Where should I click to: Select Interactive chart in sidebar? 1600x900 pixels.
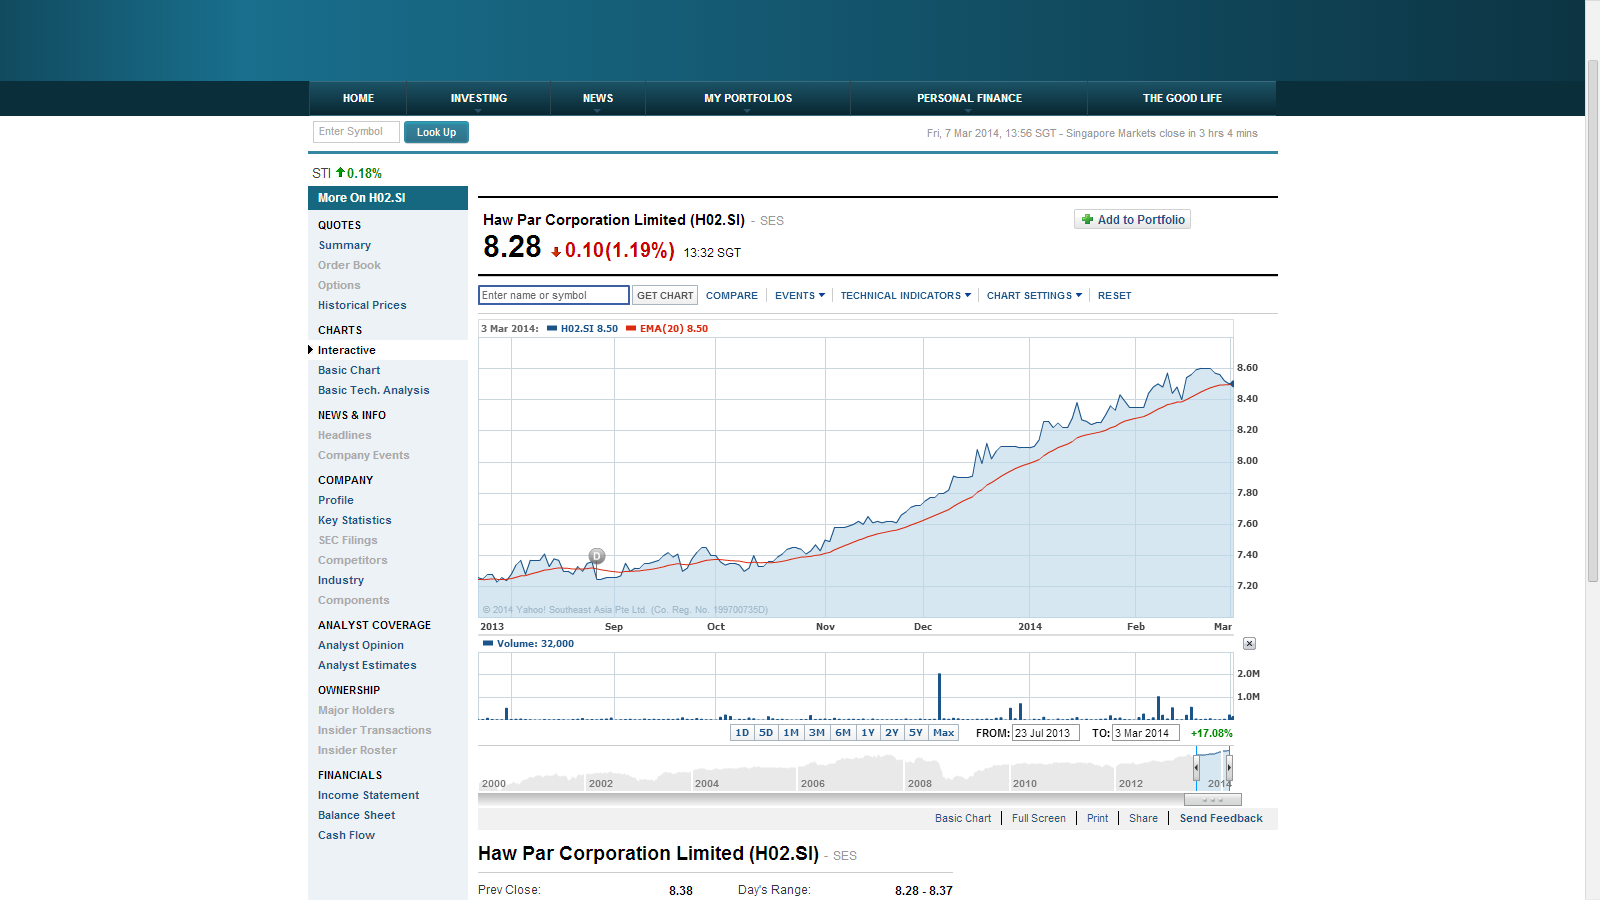coord(347,350)
